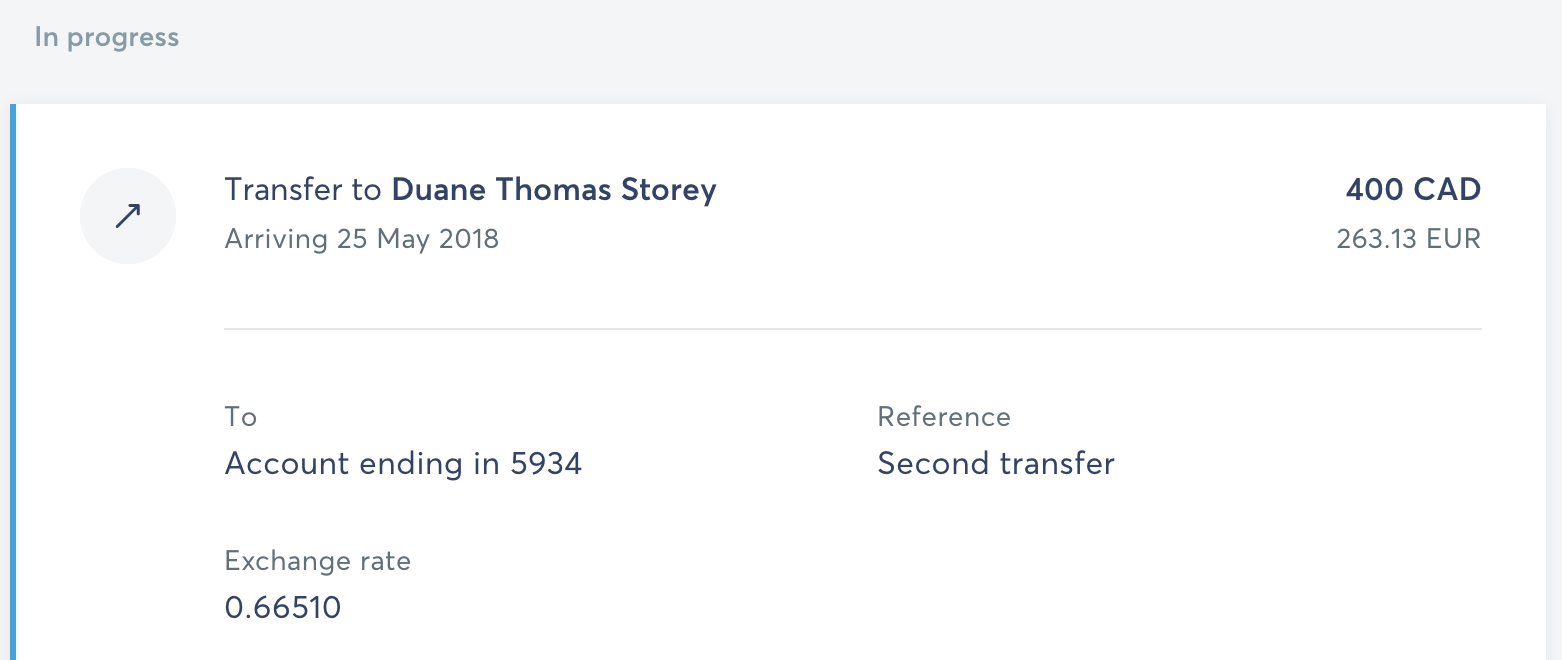1562x660 pixels.
Task: Open recipient name Duane Thomas Storey
Action: 554,190
